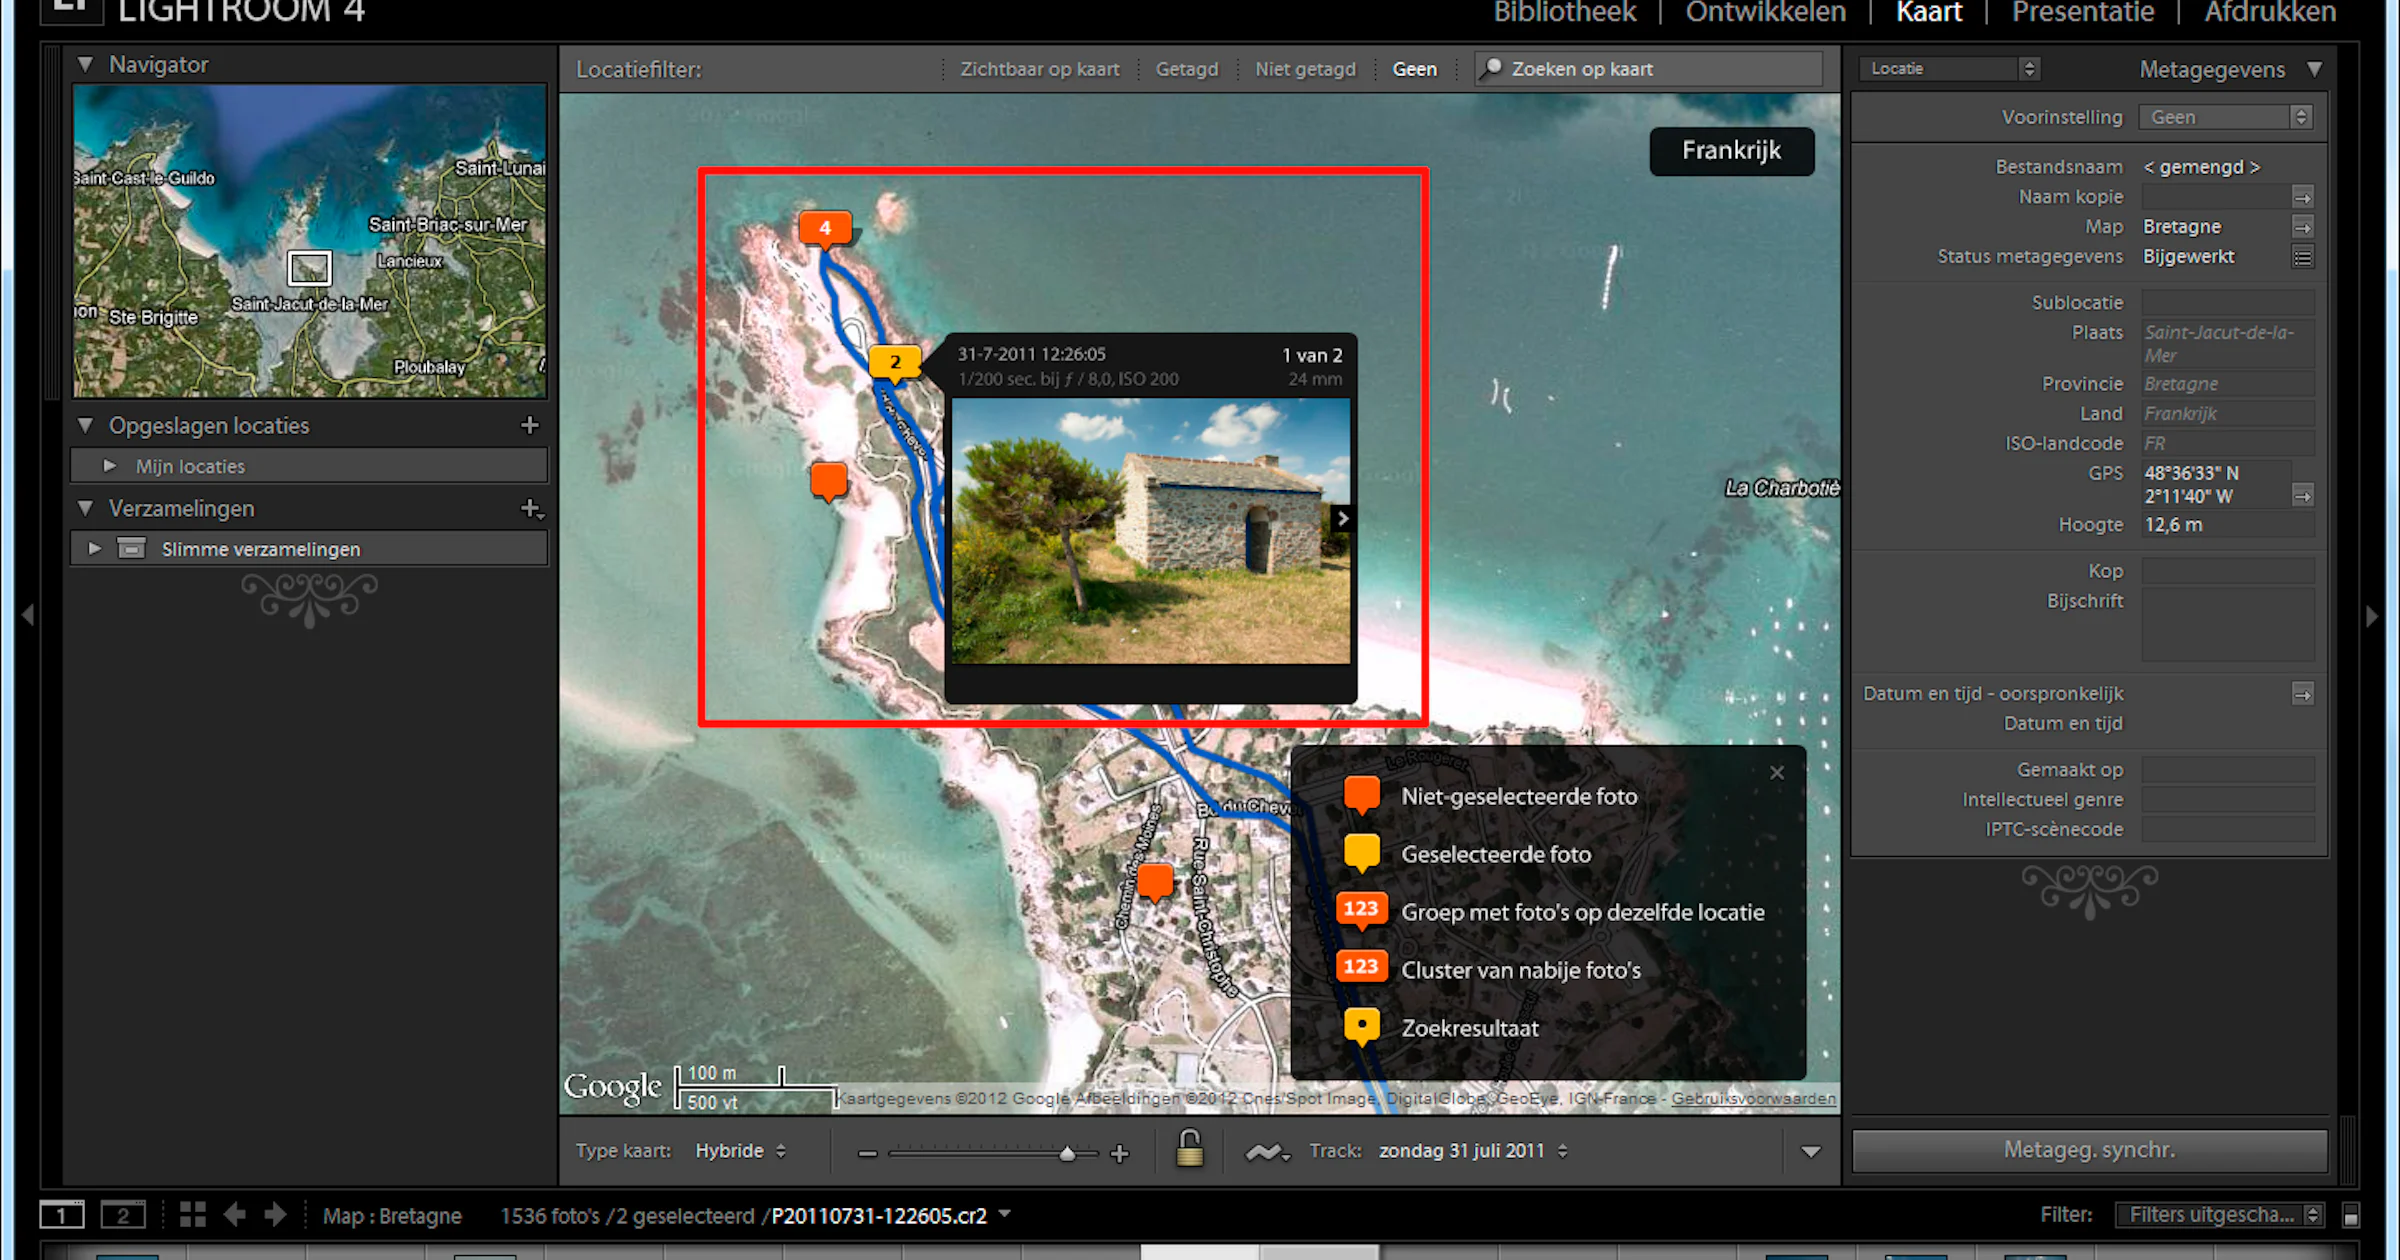Switch to the Ontwikkelen module
This screenshot has width=2400, height=1260.
click(1765, 12)
